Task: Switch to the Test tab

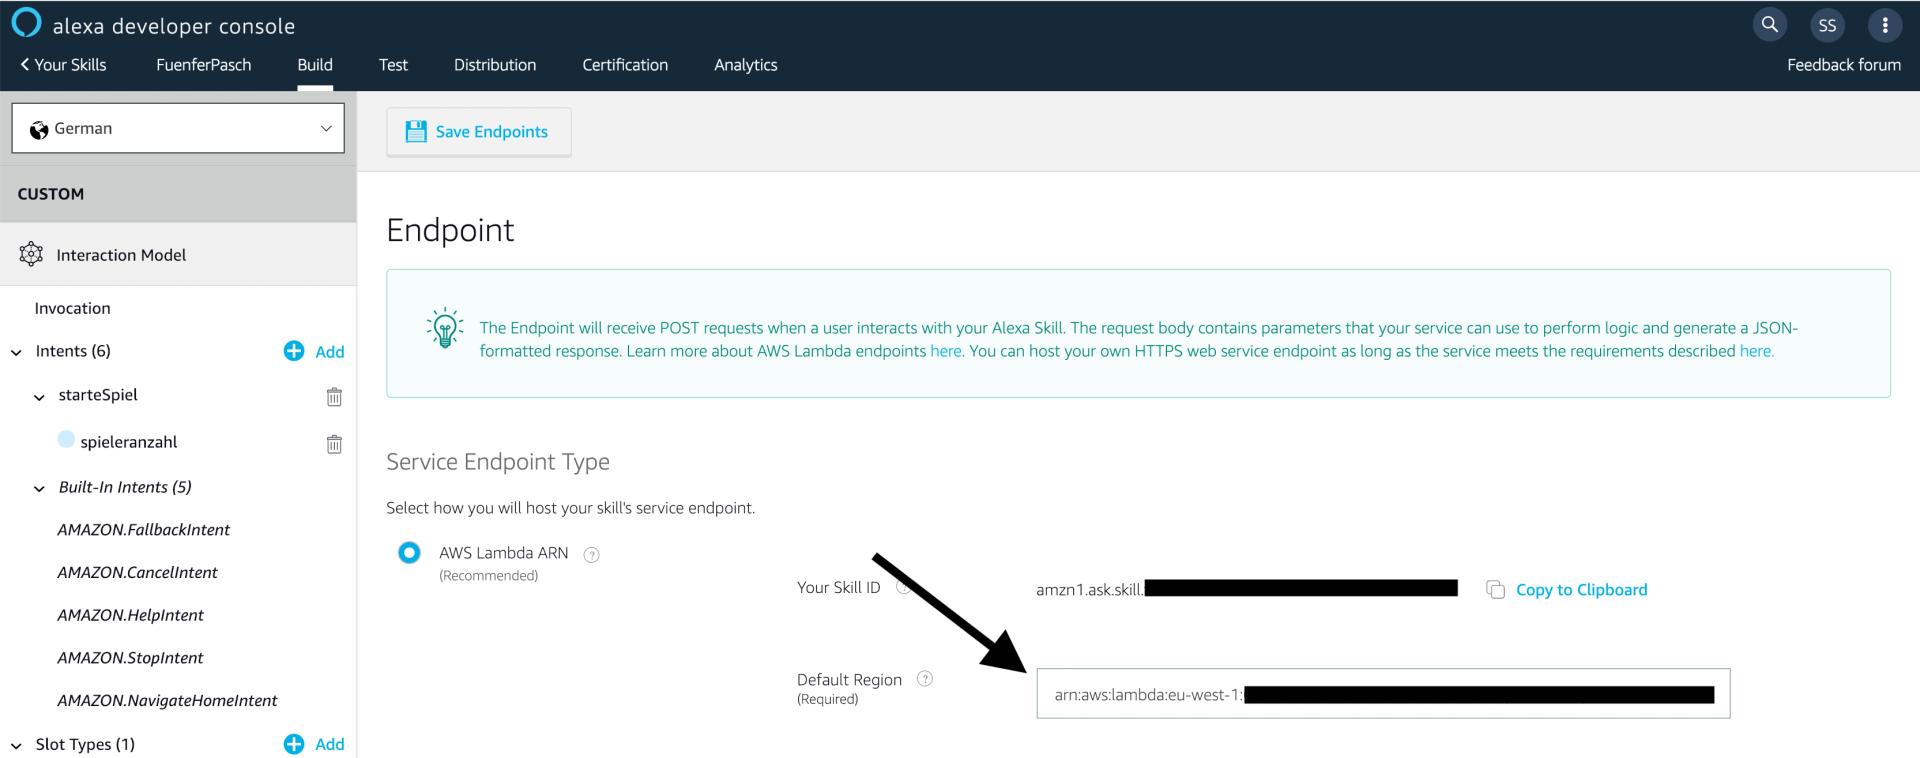Action: 393,65
